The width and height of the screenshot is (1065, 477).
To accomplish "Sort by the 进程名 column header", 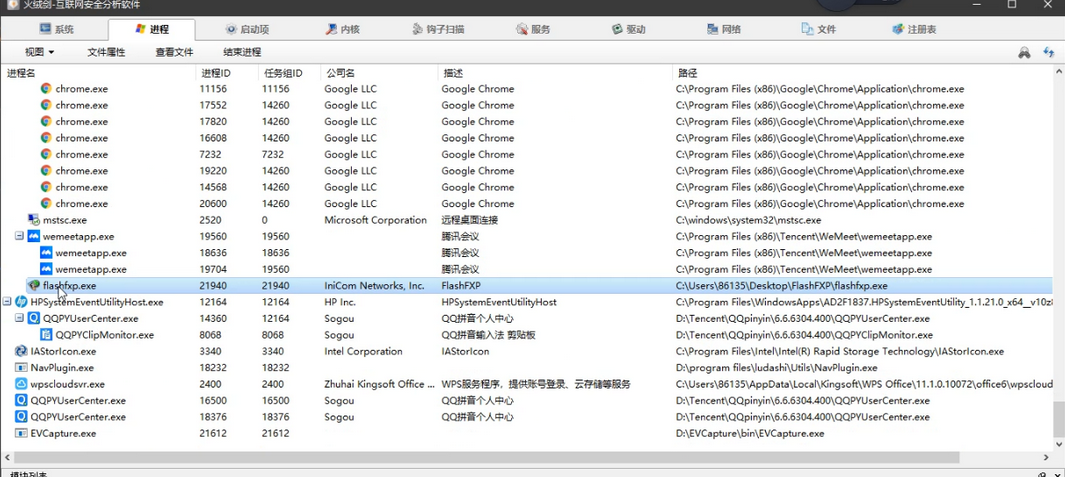I will pos(98,73).
